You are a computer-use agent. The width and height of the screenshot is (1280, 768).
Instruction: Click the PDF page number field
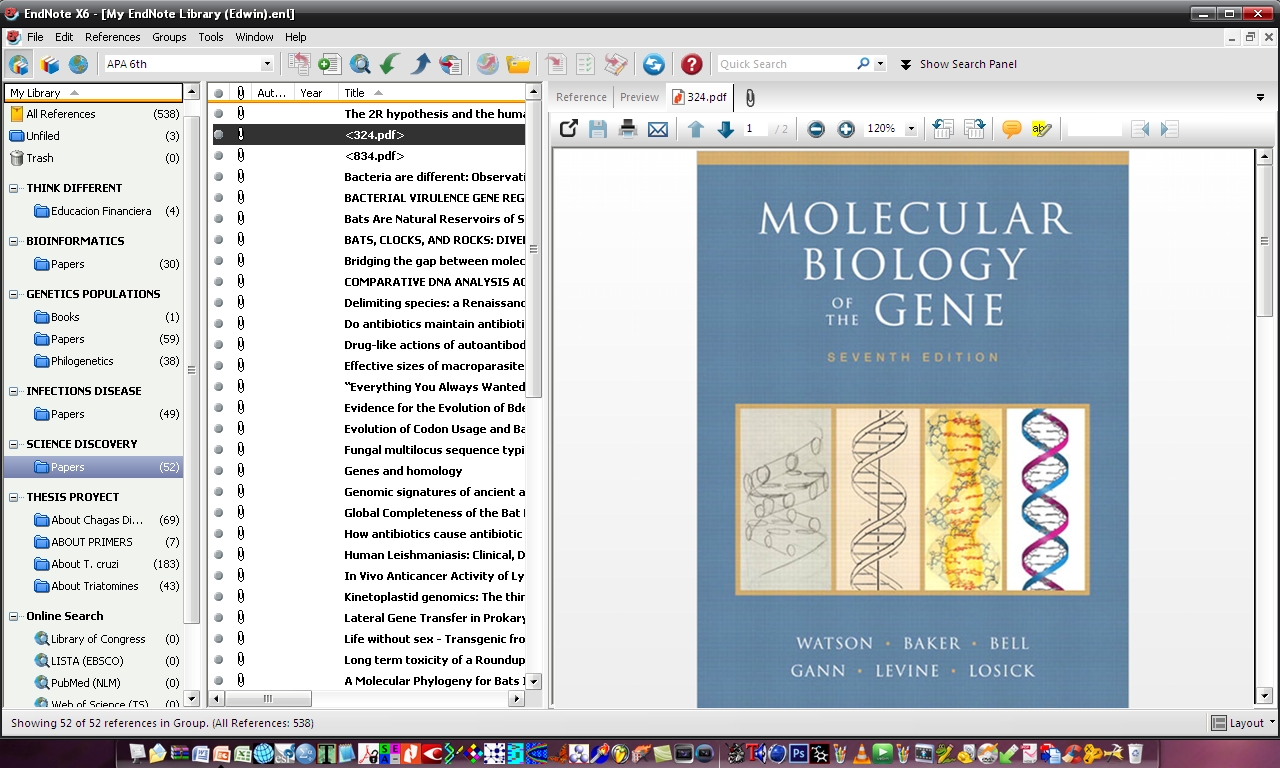click(756, 129)
